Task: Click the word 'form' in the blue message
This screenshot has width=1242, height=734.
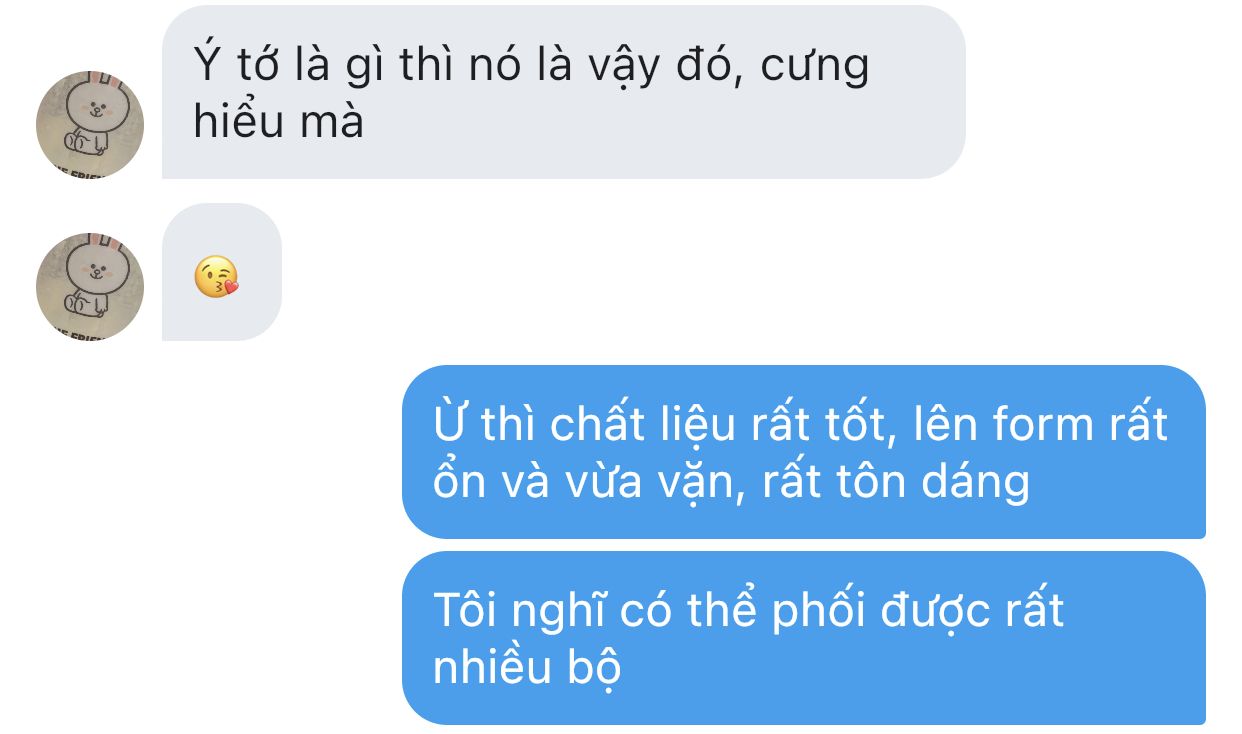Action: [1029, 424]
